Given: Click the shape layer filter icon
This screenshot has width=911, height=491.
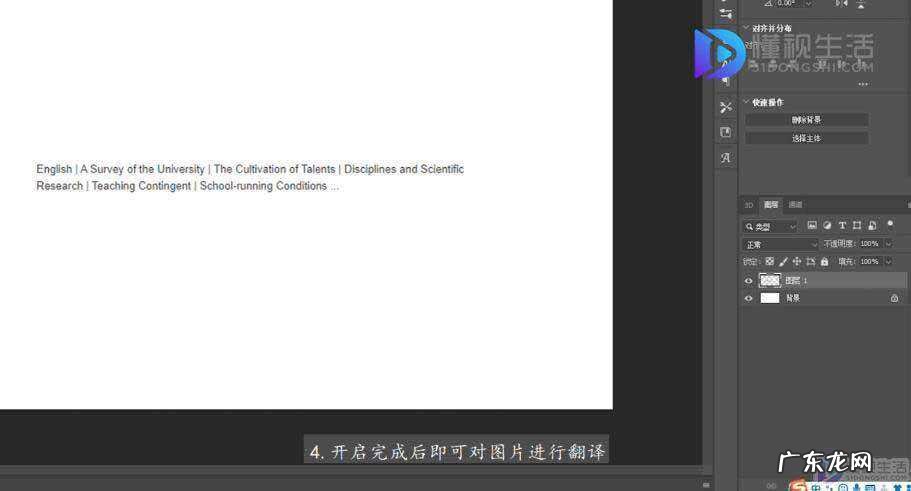Looking at the screenshot, I should click(857, 226).
